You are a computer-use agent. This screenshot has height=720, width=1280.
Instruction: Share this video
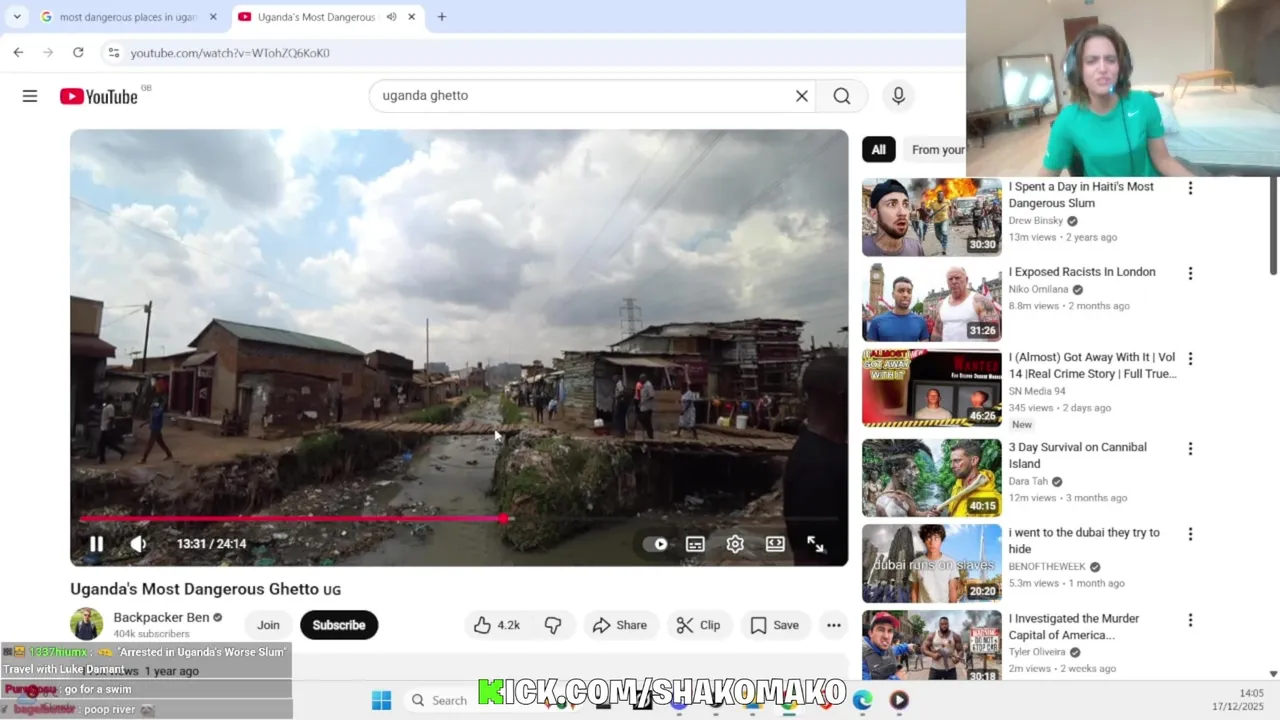[620, 625]
